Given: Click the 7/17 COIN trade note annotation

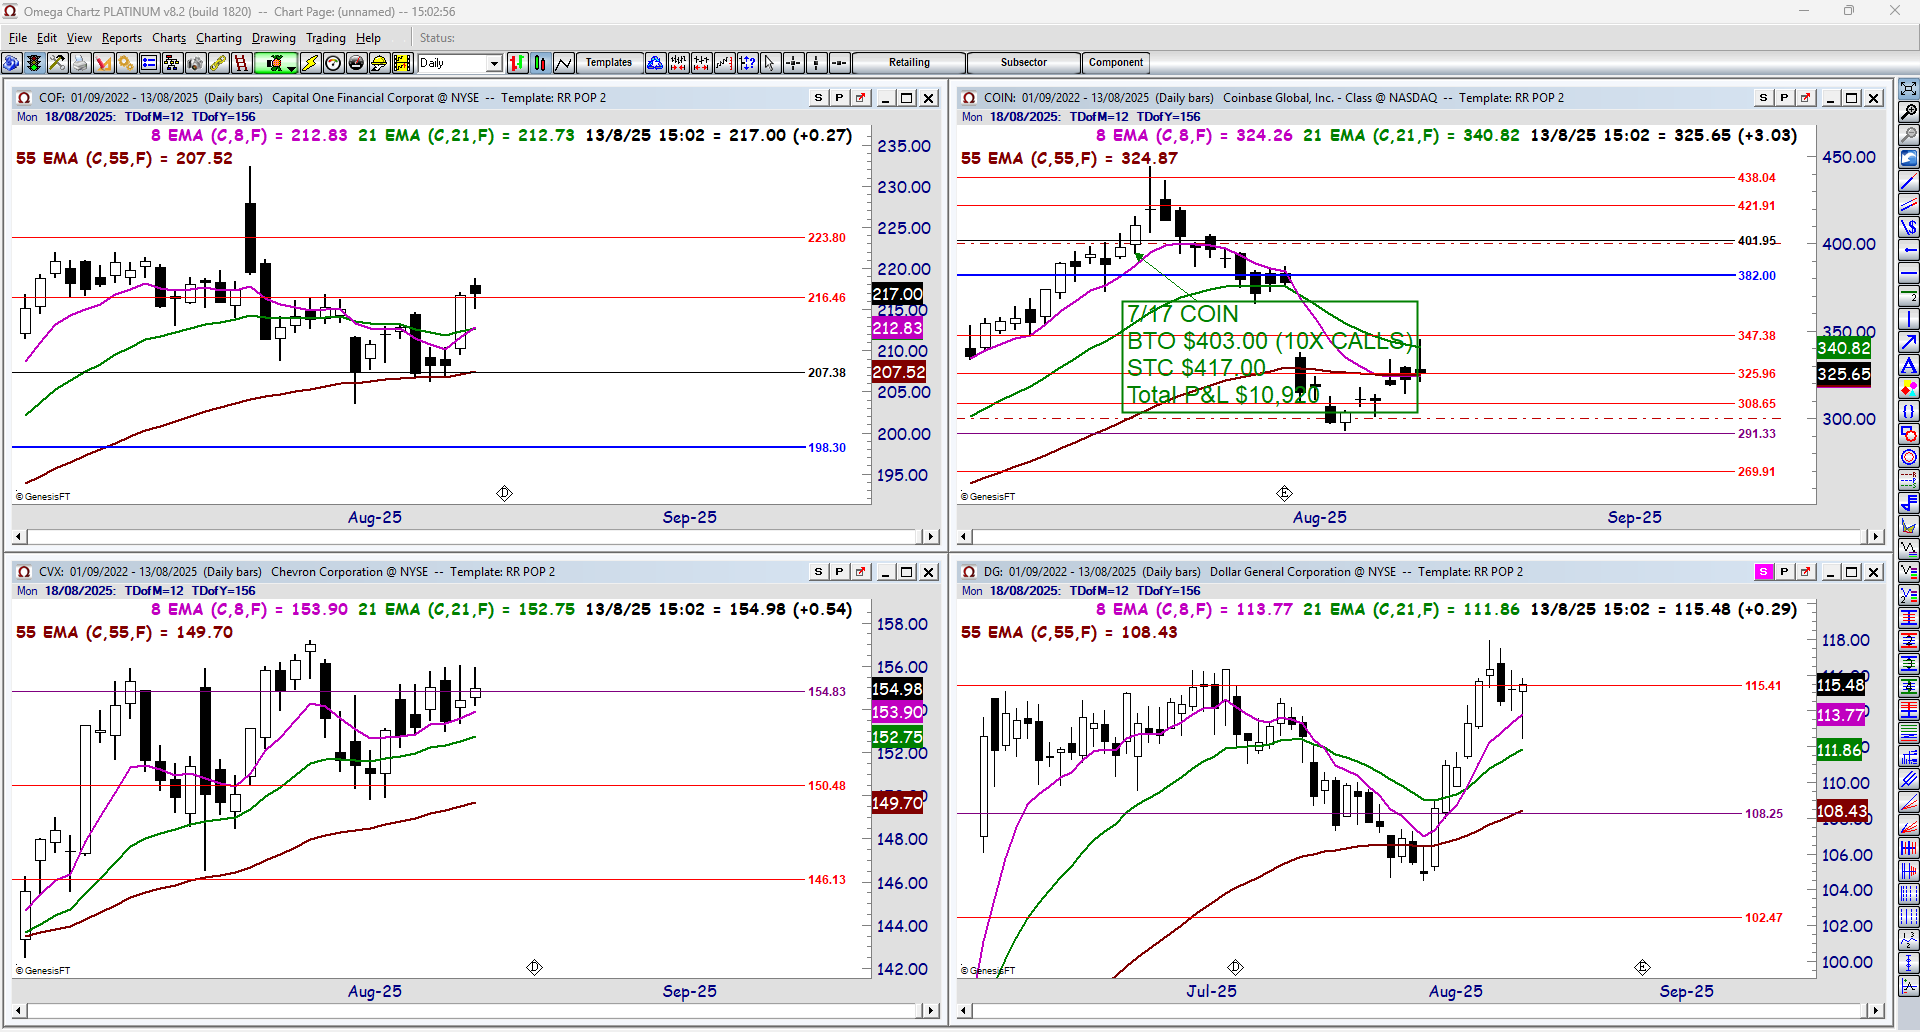Looking at the screenshot, I should point(1270,356).
